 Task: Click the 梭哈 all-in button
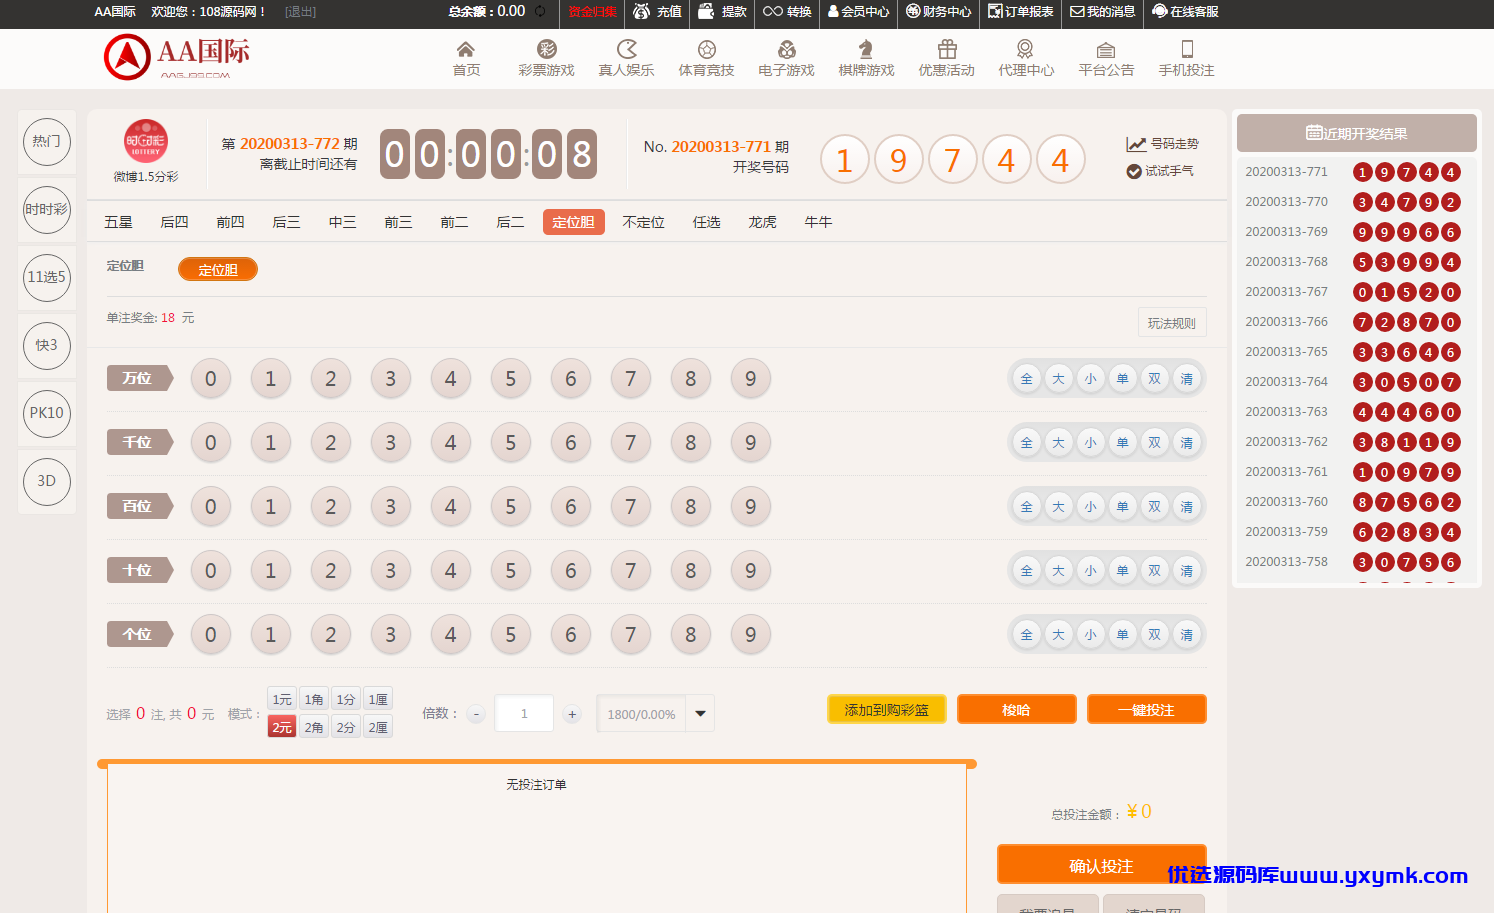1017,709
